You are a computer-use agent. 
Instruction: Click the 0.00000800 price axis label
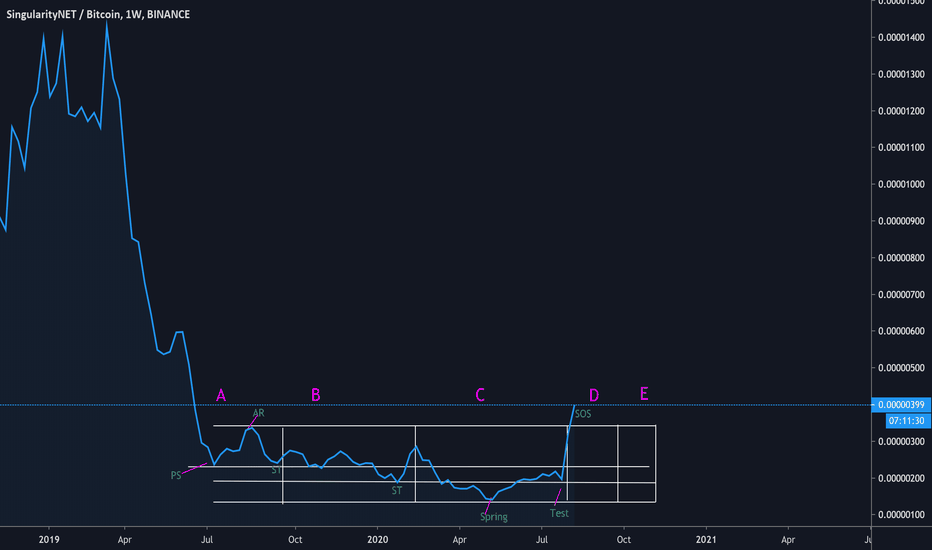click(901, 258)
